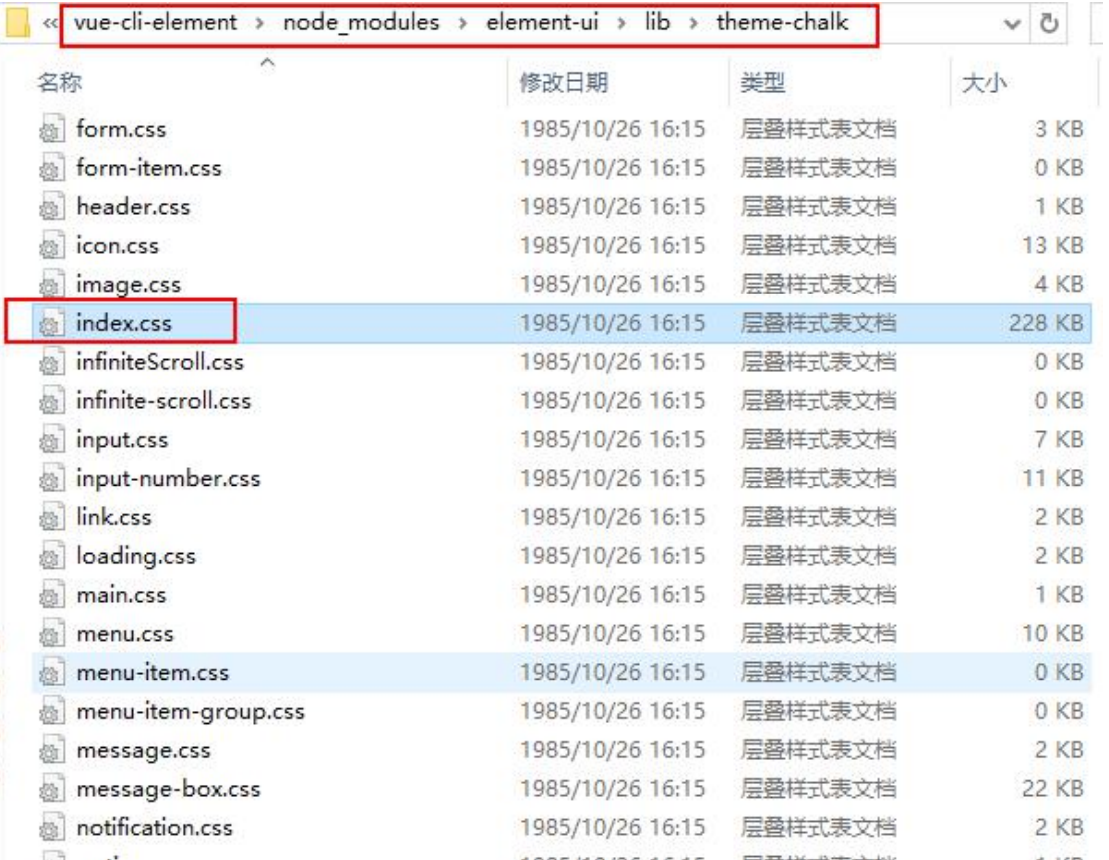The height and width of the screenshot is (860, 1109).
Task: Click the menu.css file icon
Action: click(52, 634)
